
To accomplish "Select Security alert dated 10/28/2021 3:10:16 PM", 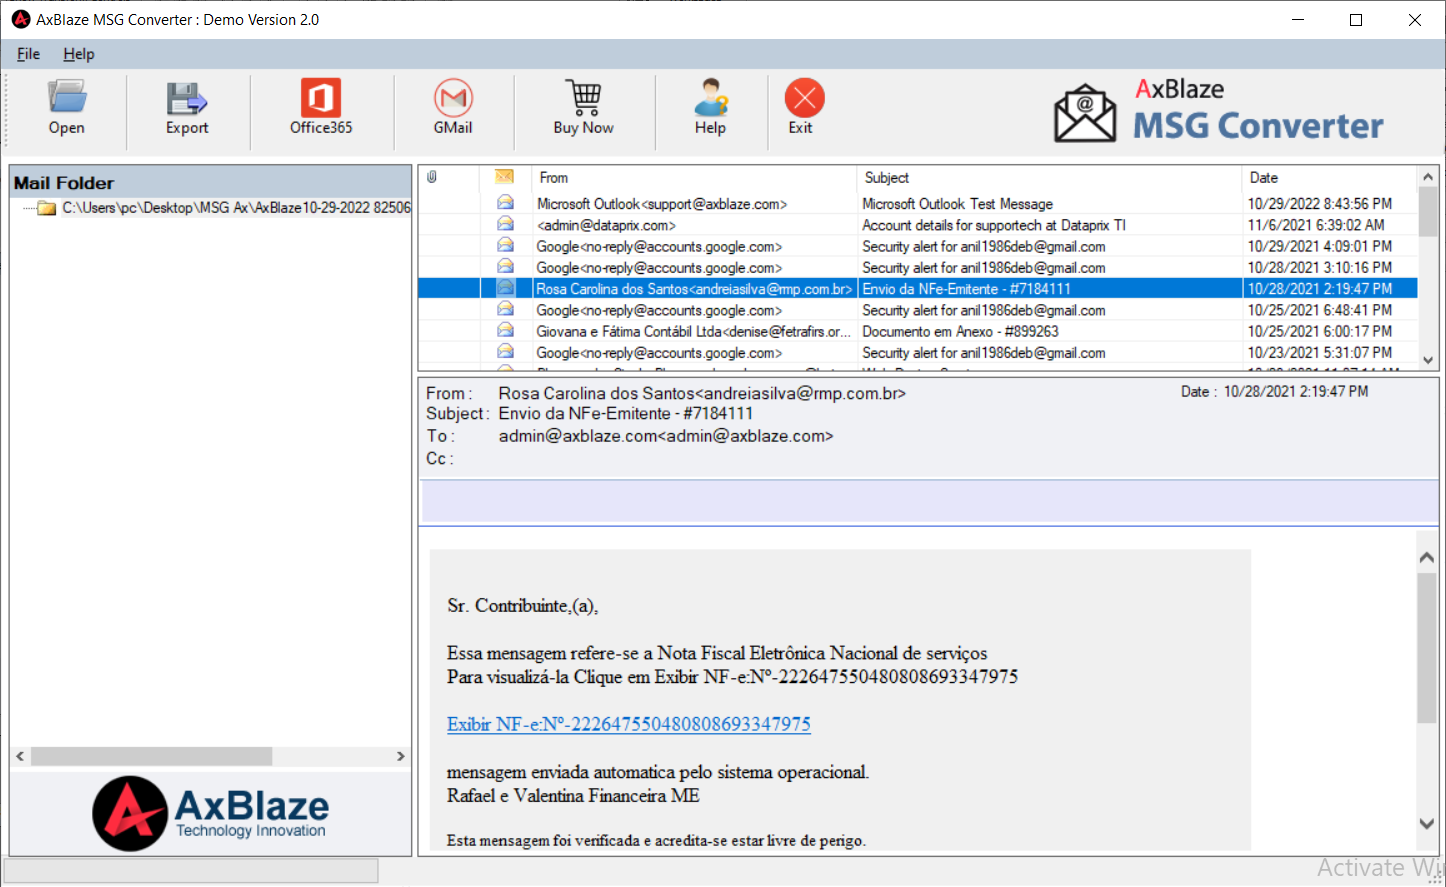I will pyautogui.click(x=918, y=268).
